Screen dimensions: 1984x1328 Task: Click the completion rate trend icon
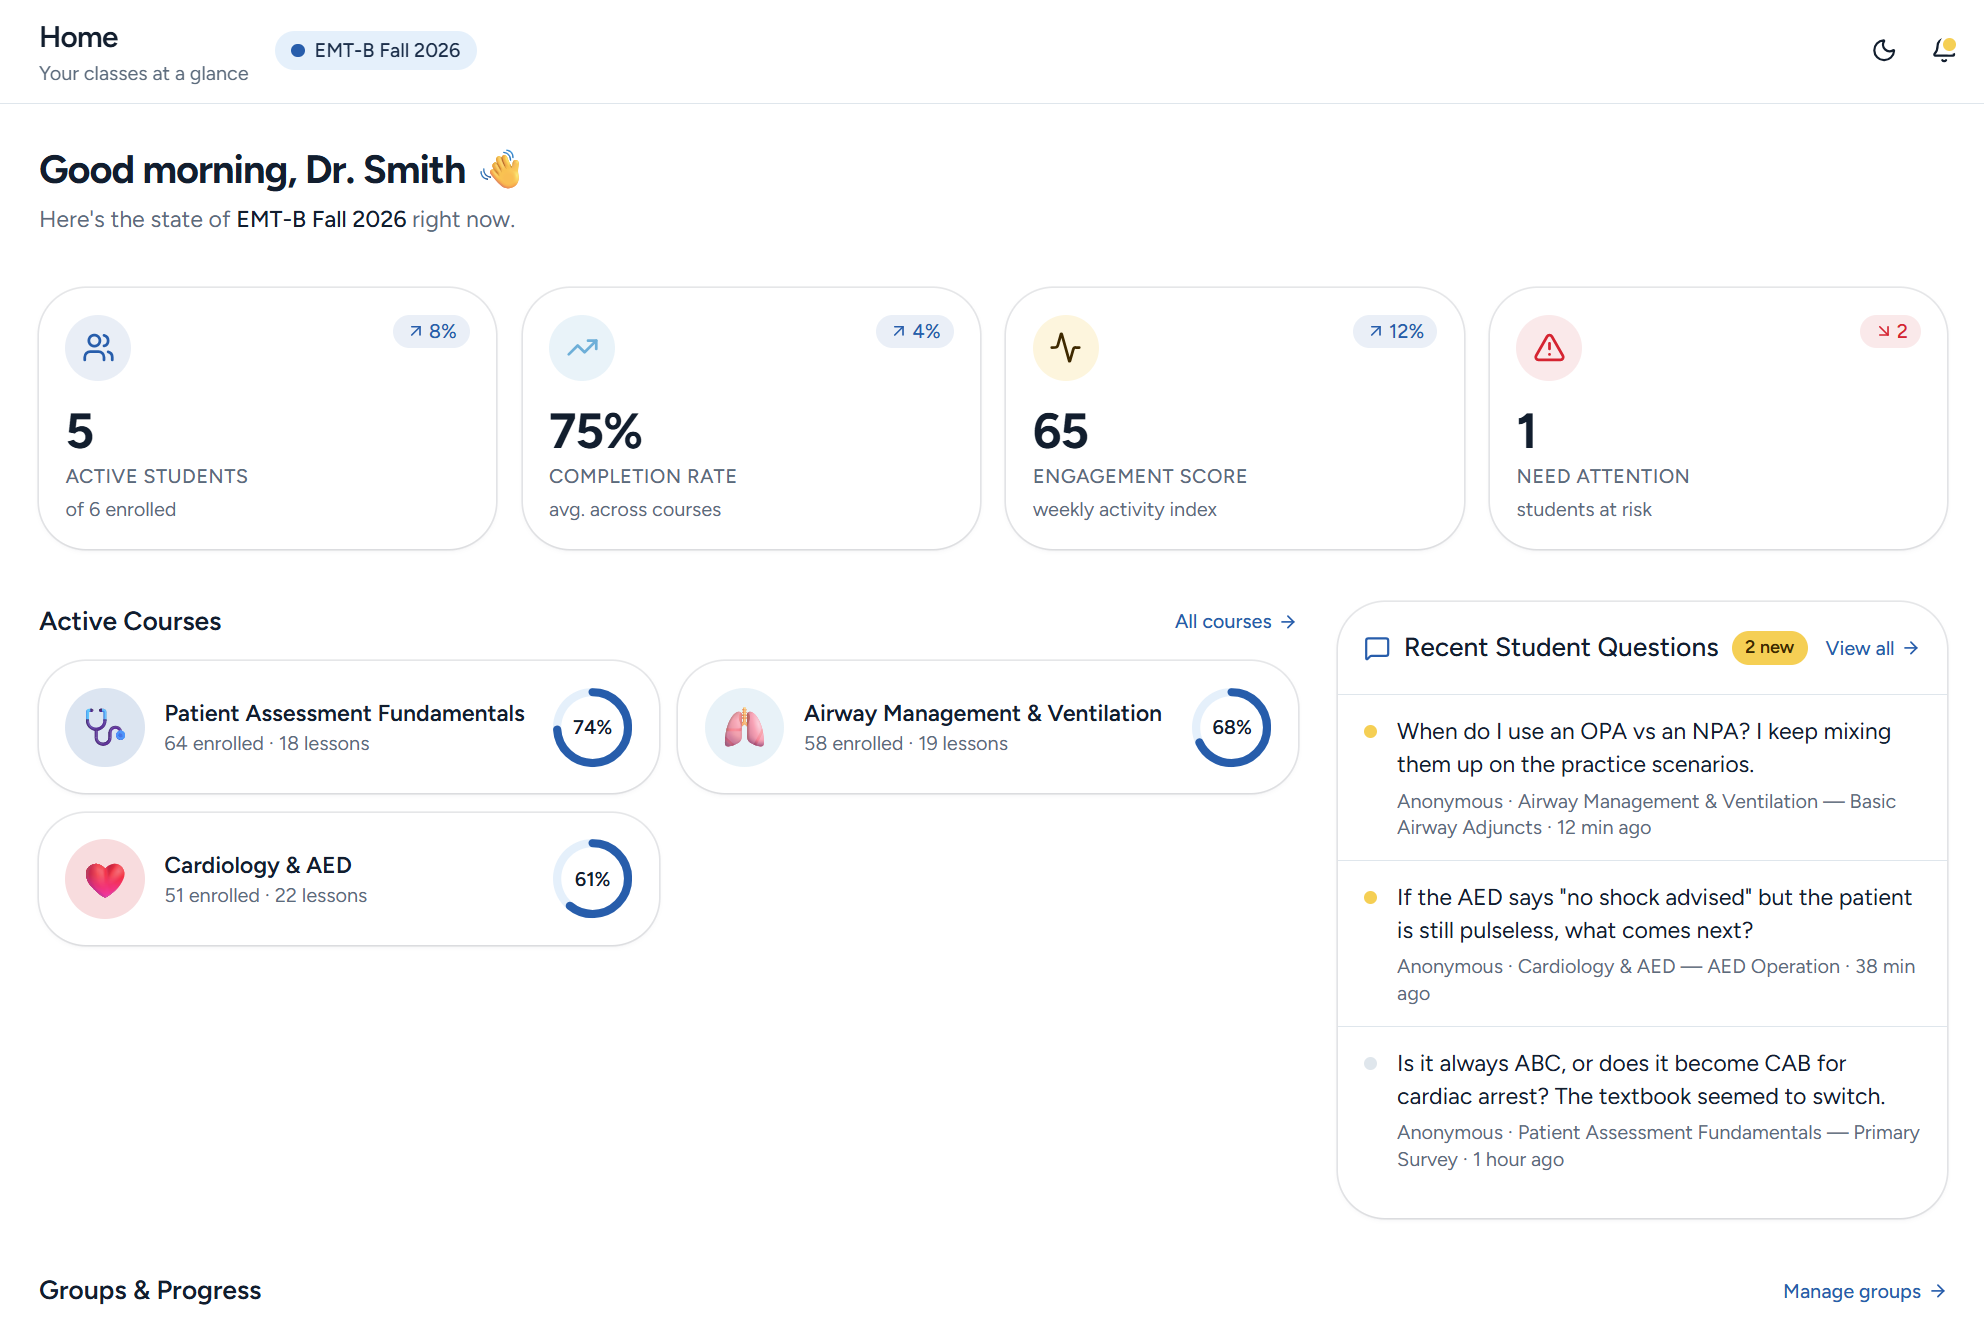pos(582,348)
